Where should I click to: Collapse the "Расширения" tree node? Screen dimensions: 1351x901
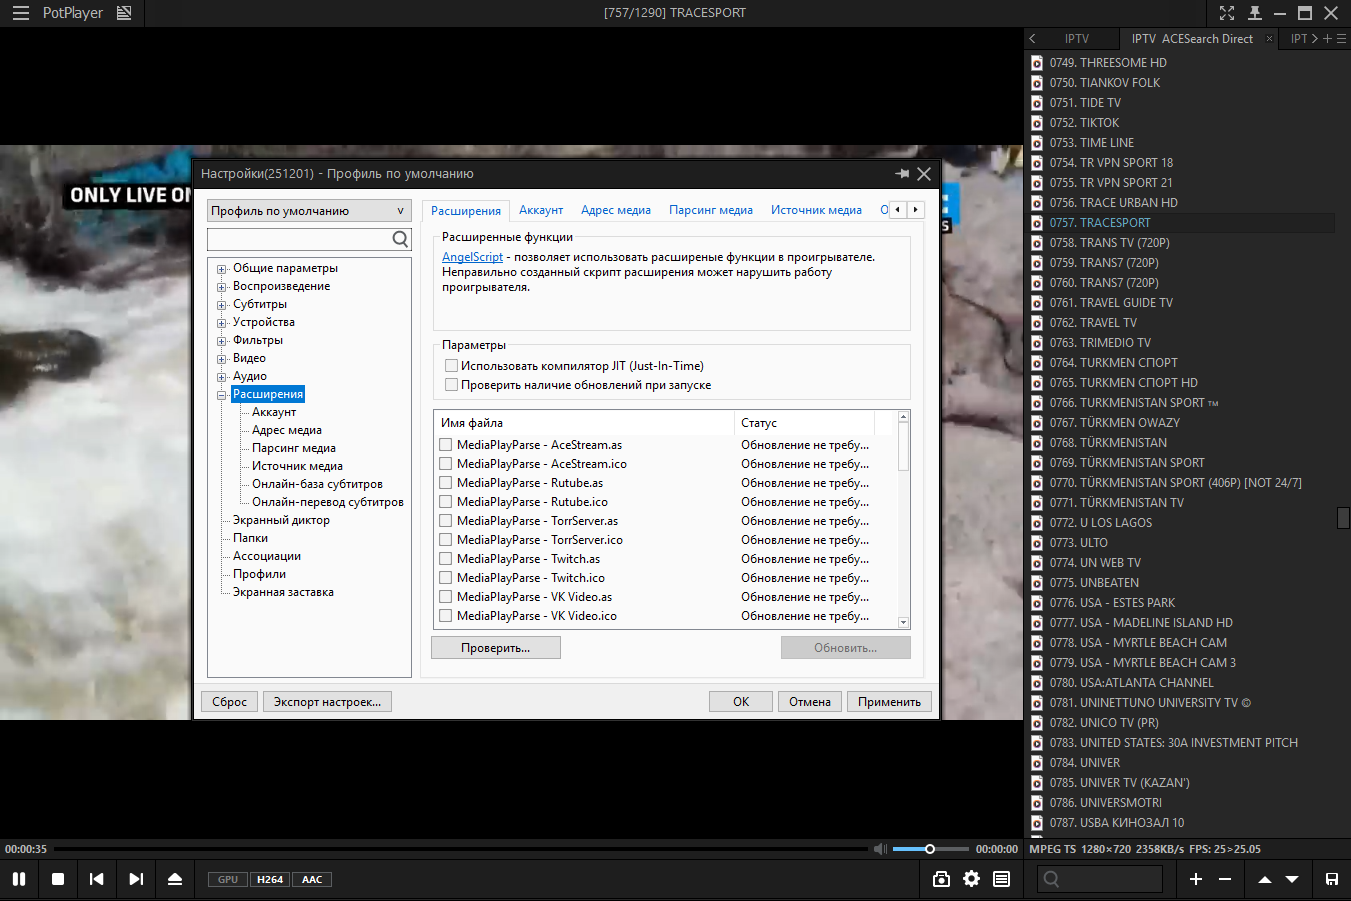click(x=222, y=395)
